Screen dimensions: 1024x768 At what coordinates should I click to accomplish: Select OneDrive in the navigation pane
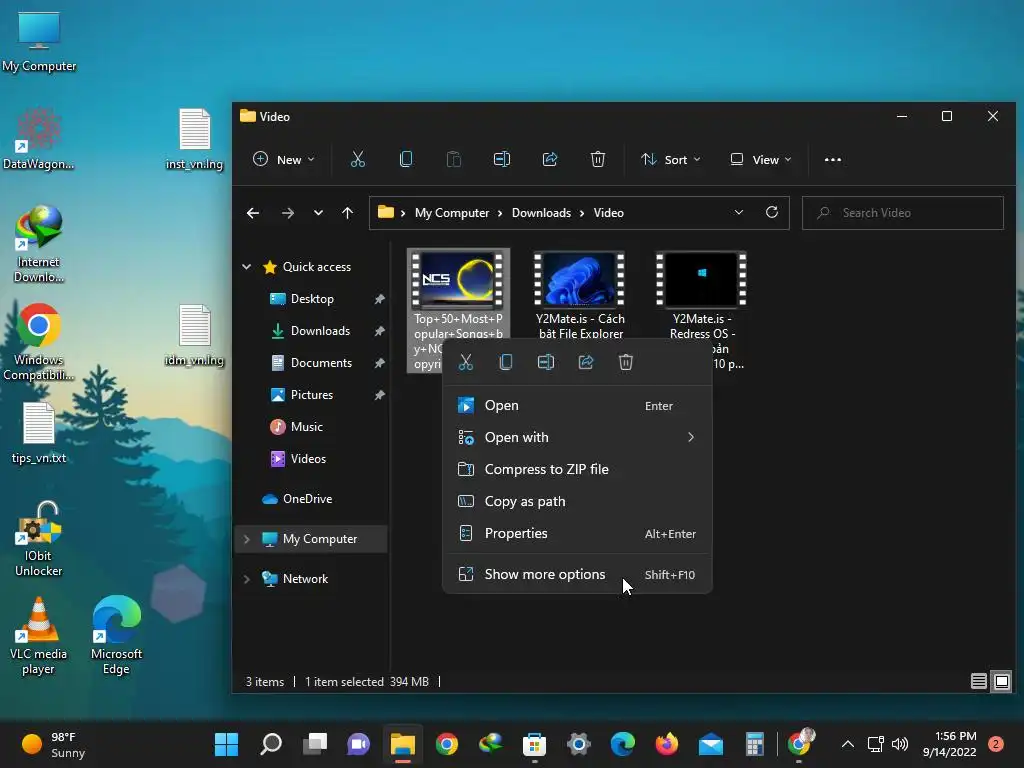[x=307, y=499]
